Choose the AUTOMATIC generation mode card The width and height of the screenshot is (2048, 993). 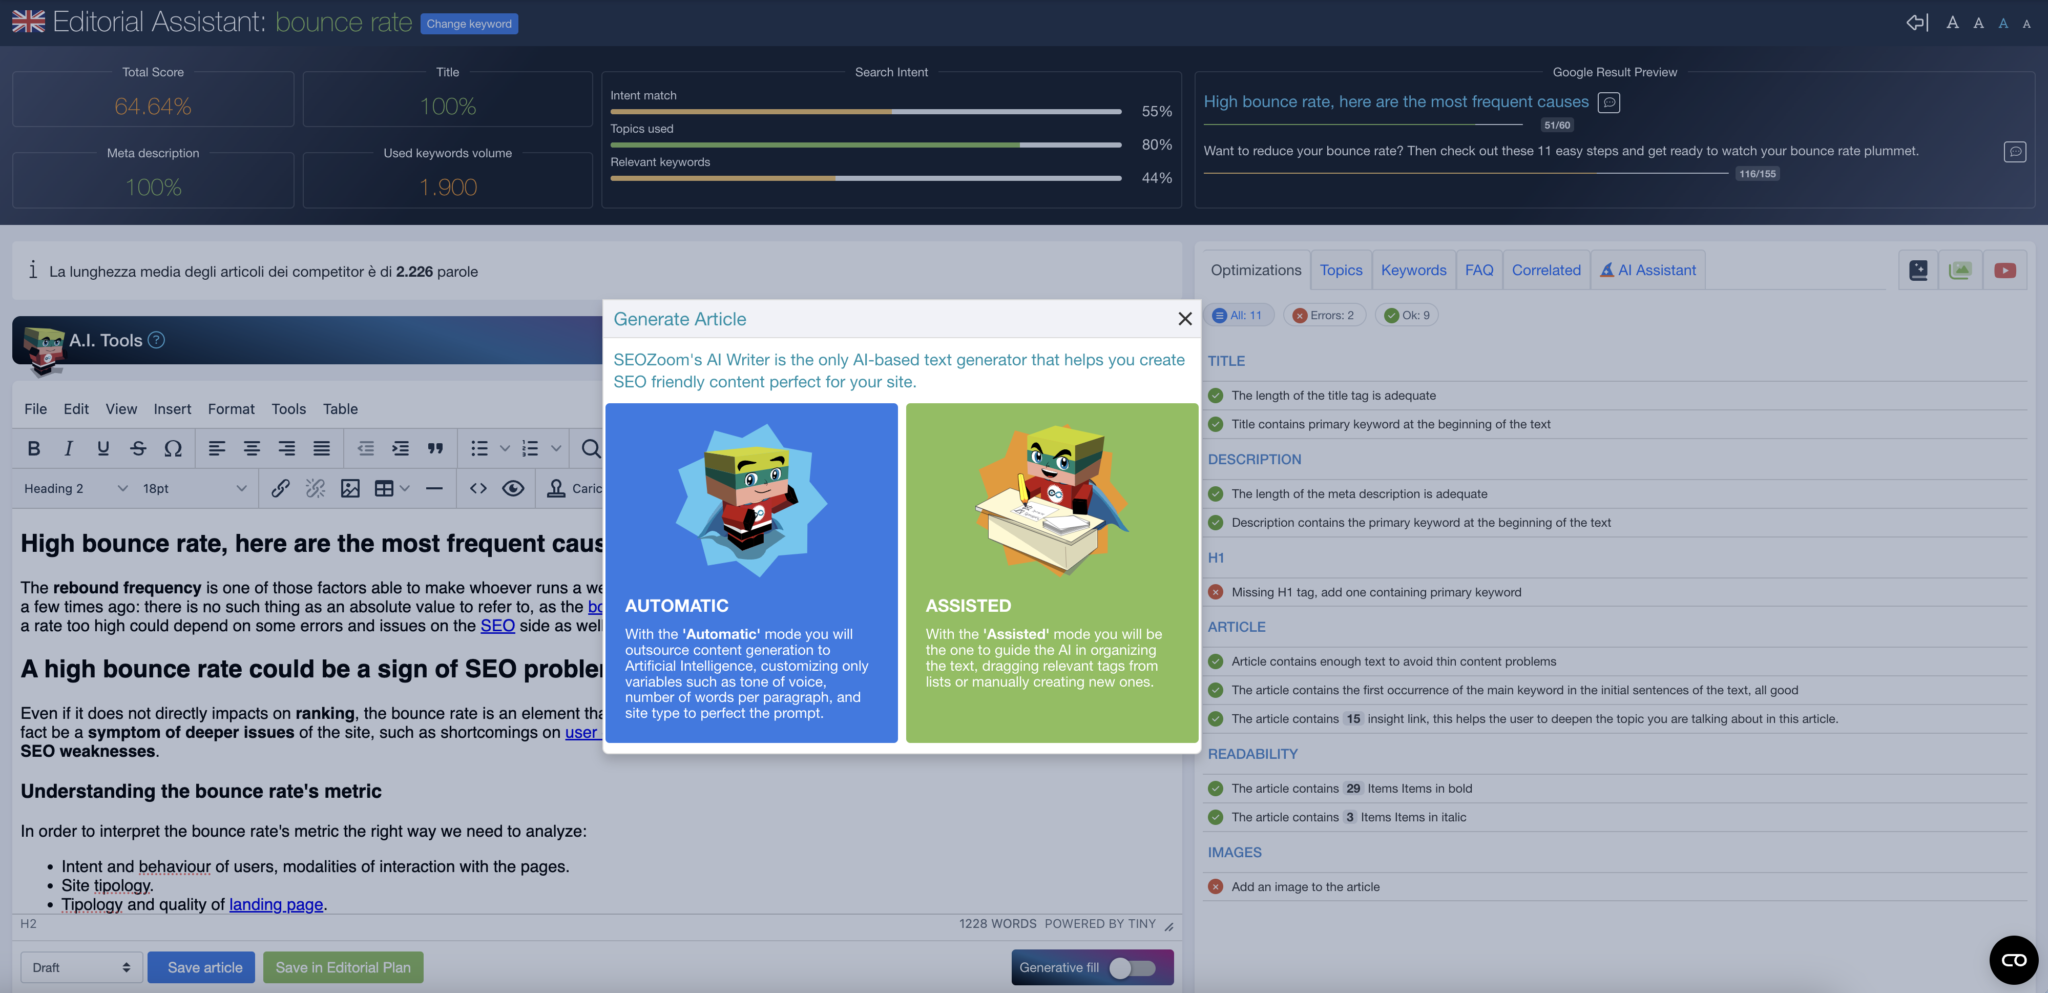coord(752,573)
